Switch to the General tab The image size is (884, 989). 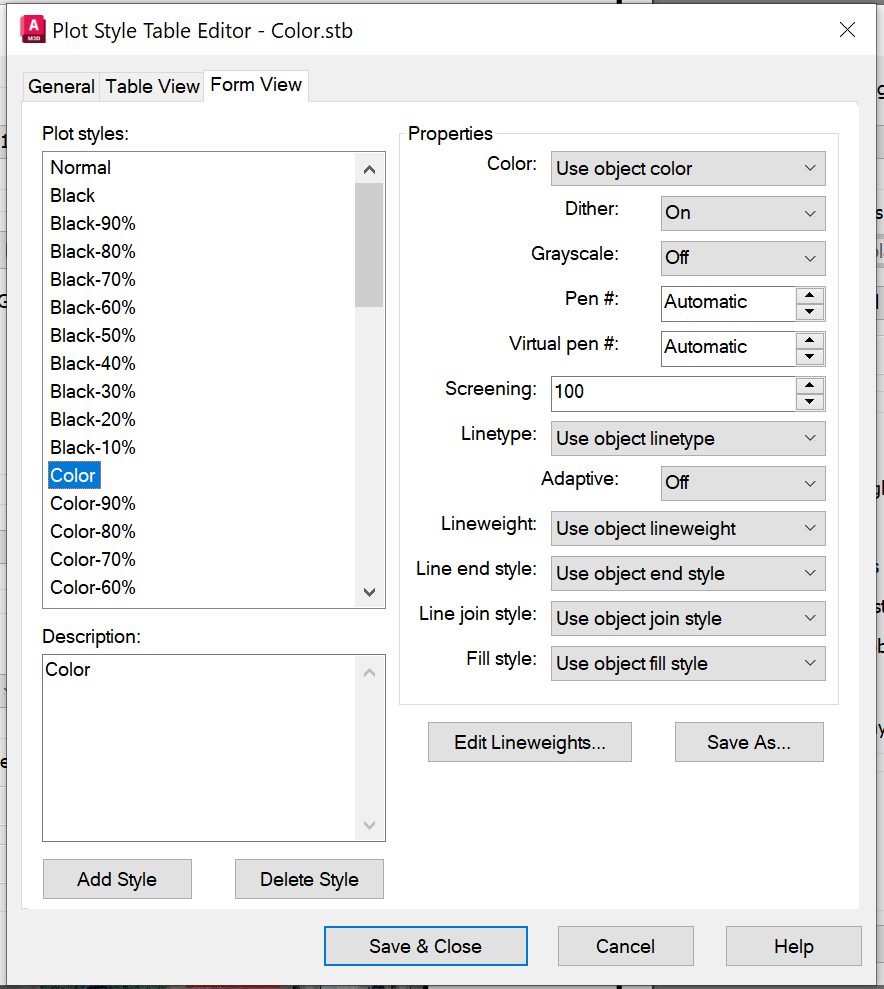click(x=61, y=86)
